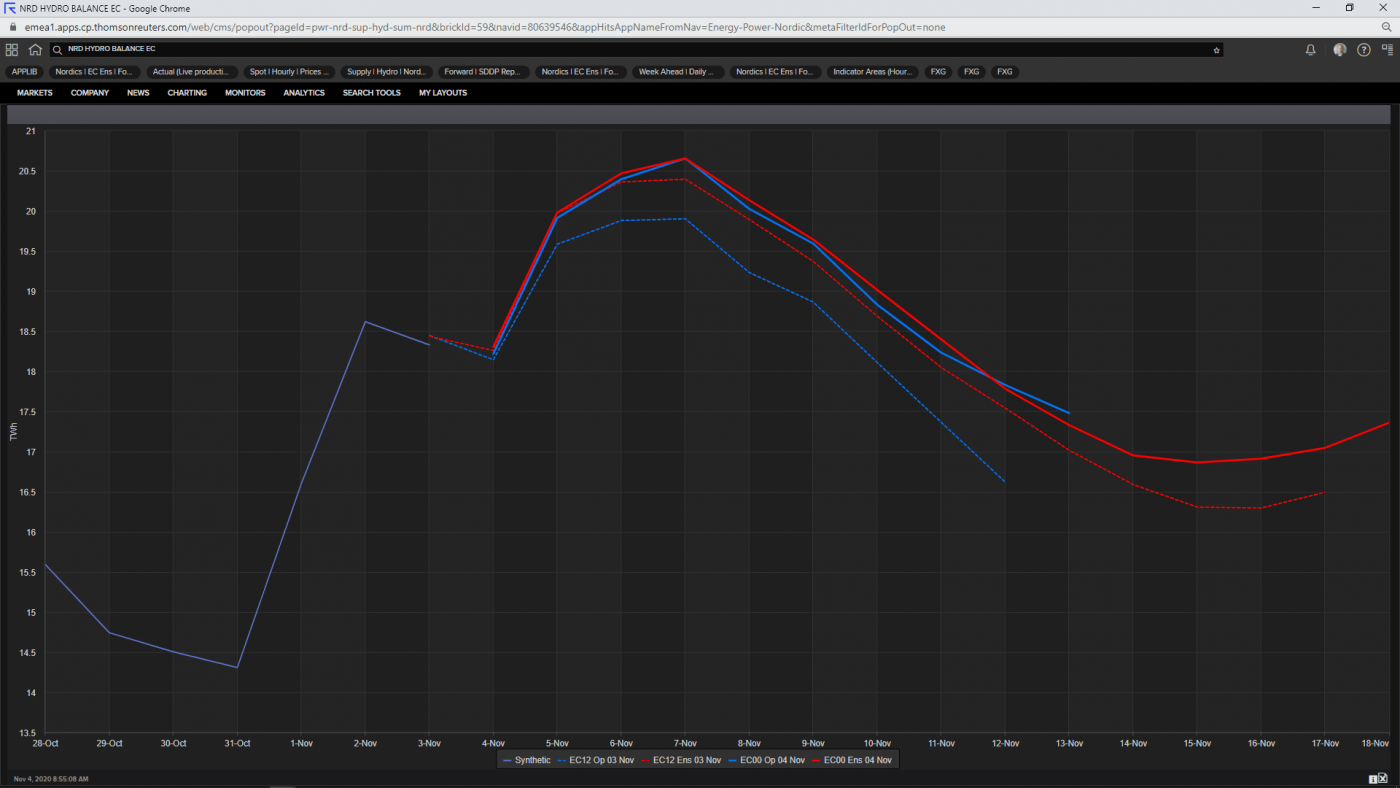Open the user profile avatar
Screen dimensions: 1400x788
(x=1340, y=49)
